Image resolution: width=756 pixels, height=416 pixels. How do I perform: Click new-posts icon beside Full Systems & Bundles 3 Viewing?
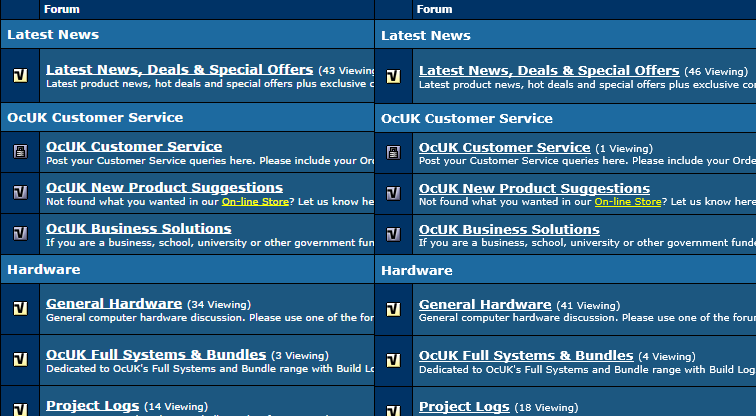point(20,360)
